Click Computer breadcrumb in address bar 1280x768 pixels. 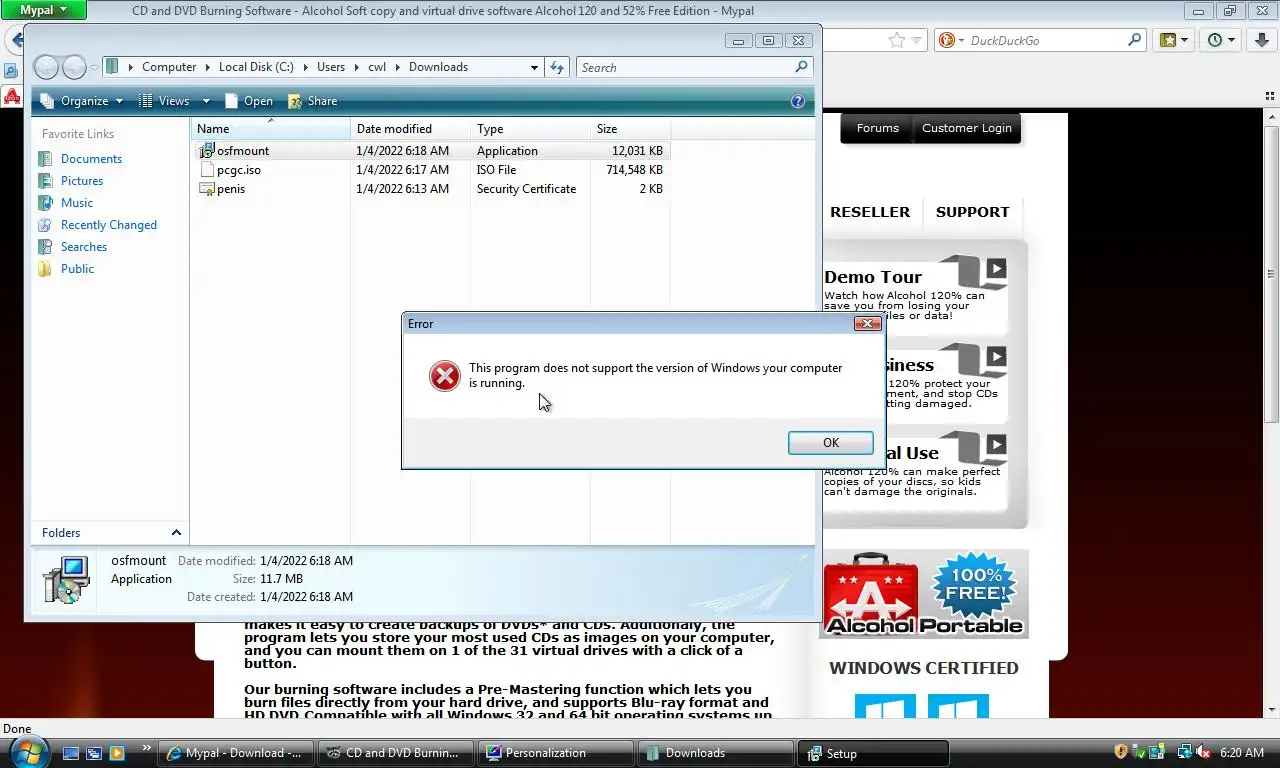169,67
